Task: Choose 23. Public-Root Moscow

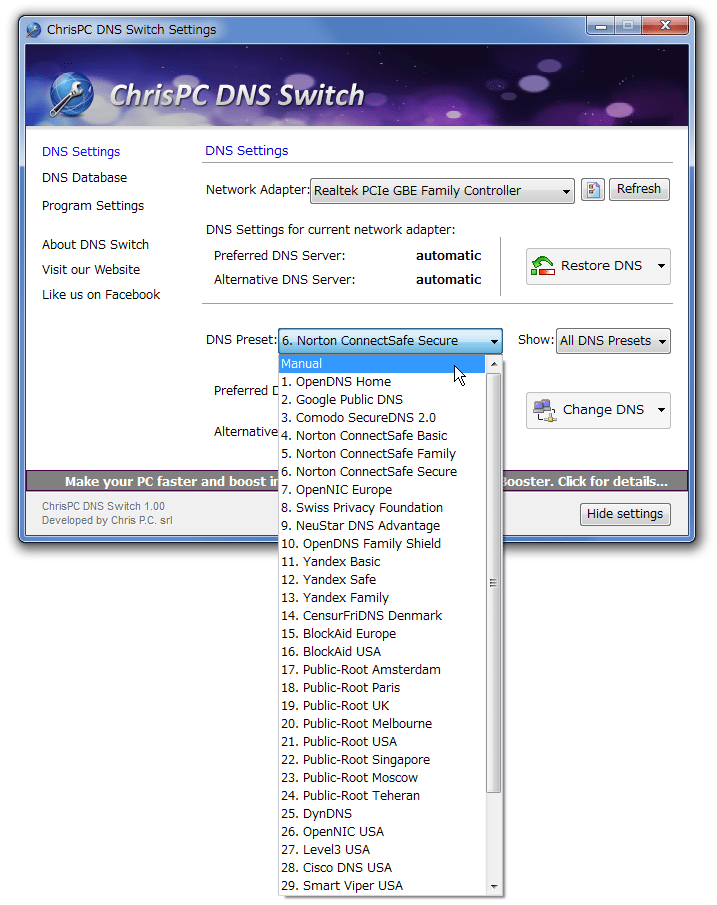Action: coord(382,777)
